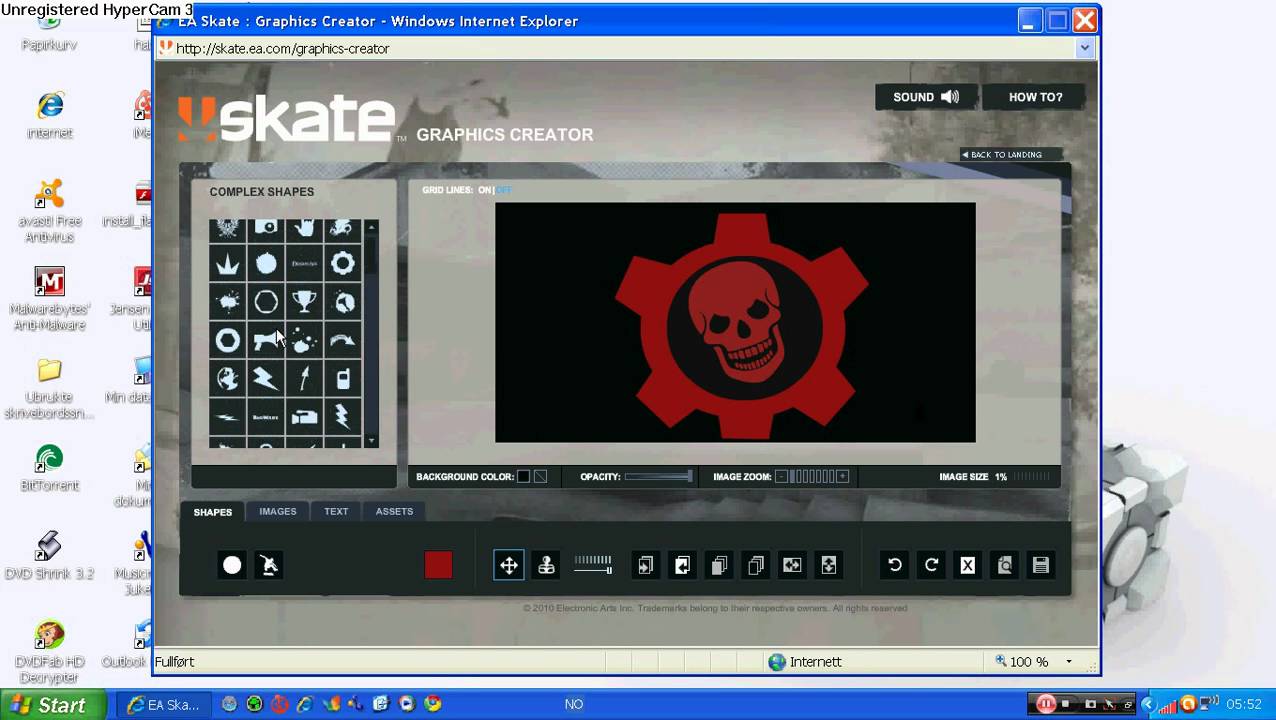The height and width of the screenshot is (720, 1276).
Task: Click the flip horizontal icon
Action: coord(792,565)
